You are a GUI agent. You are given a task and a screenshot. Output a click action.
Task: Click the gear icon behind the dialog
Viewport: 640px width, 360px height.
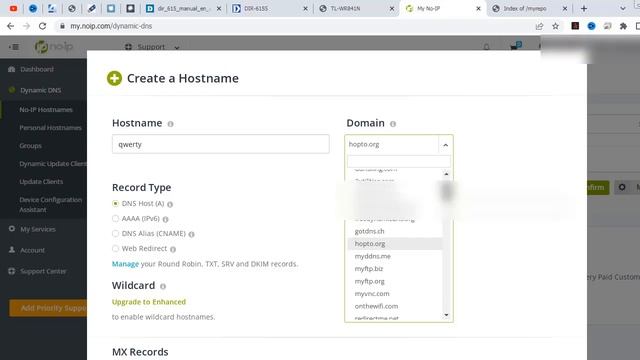point(622,187)
